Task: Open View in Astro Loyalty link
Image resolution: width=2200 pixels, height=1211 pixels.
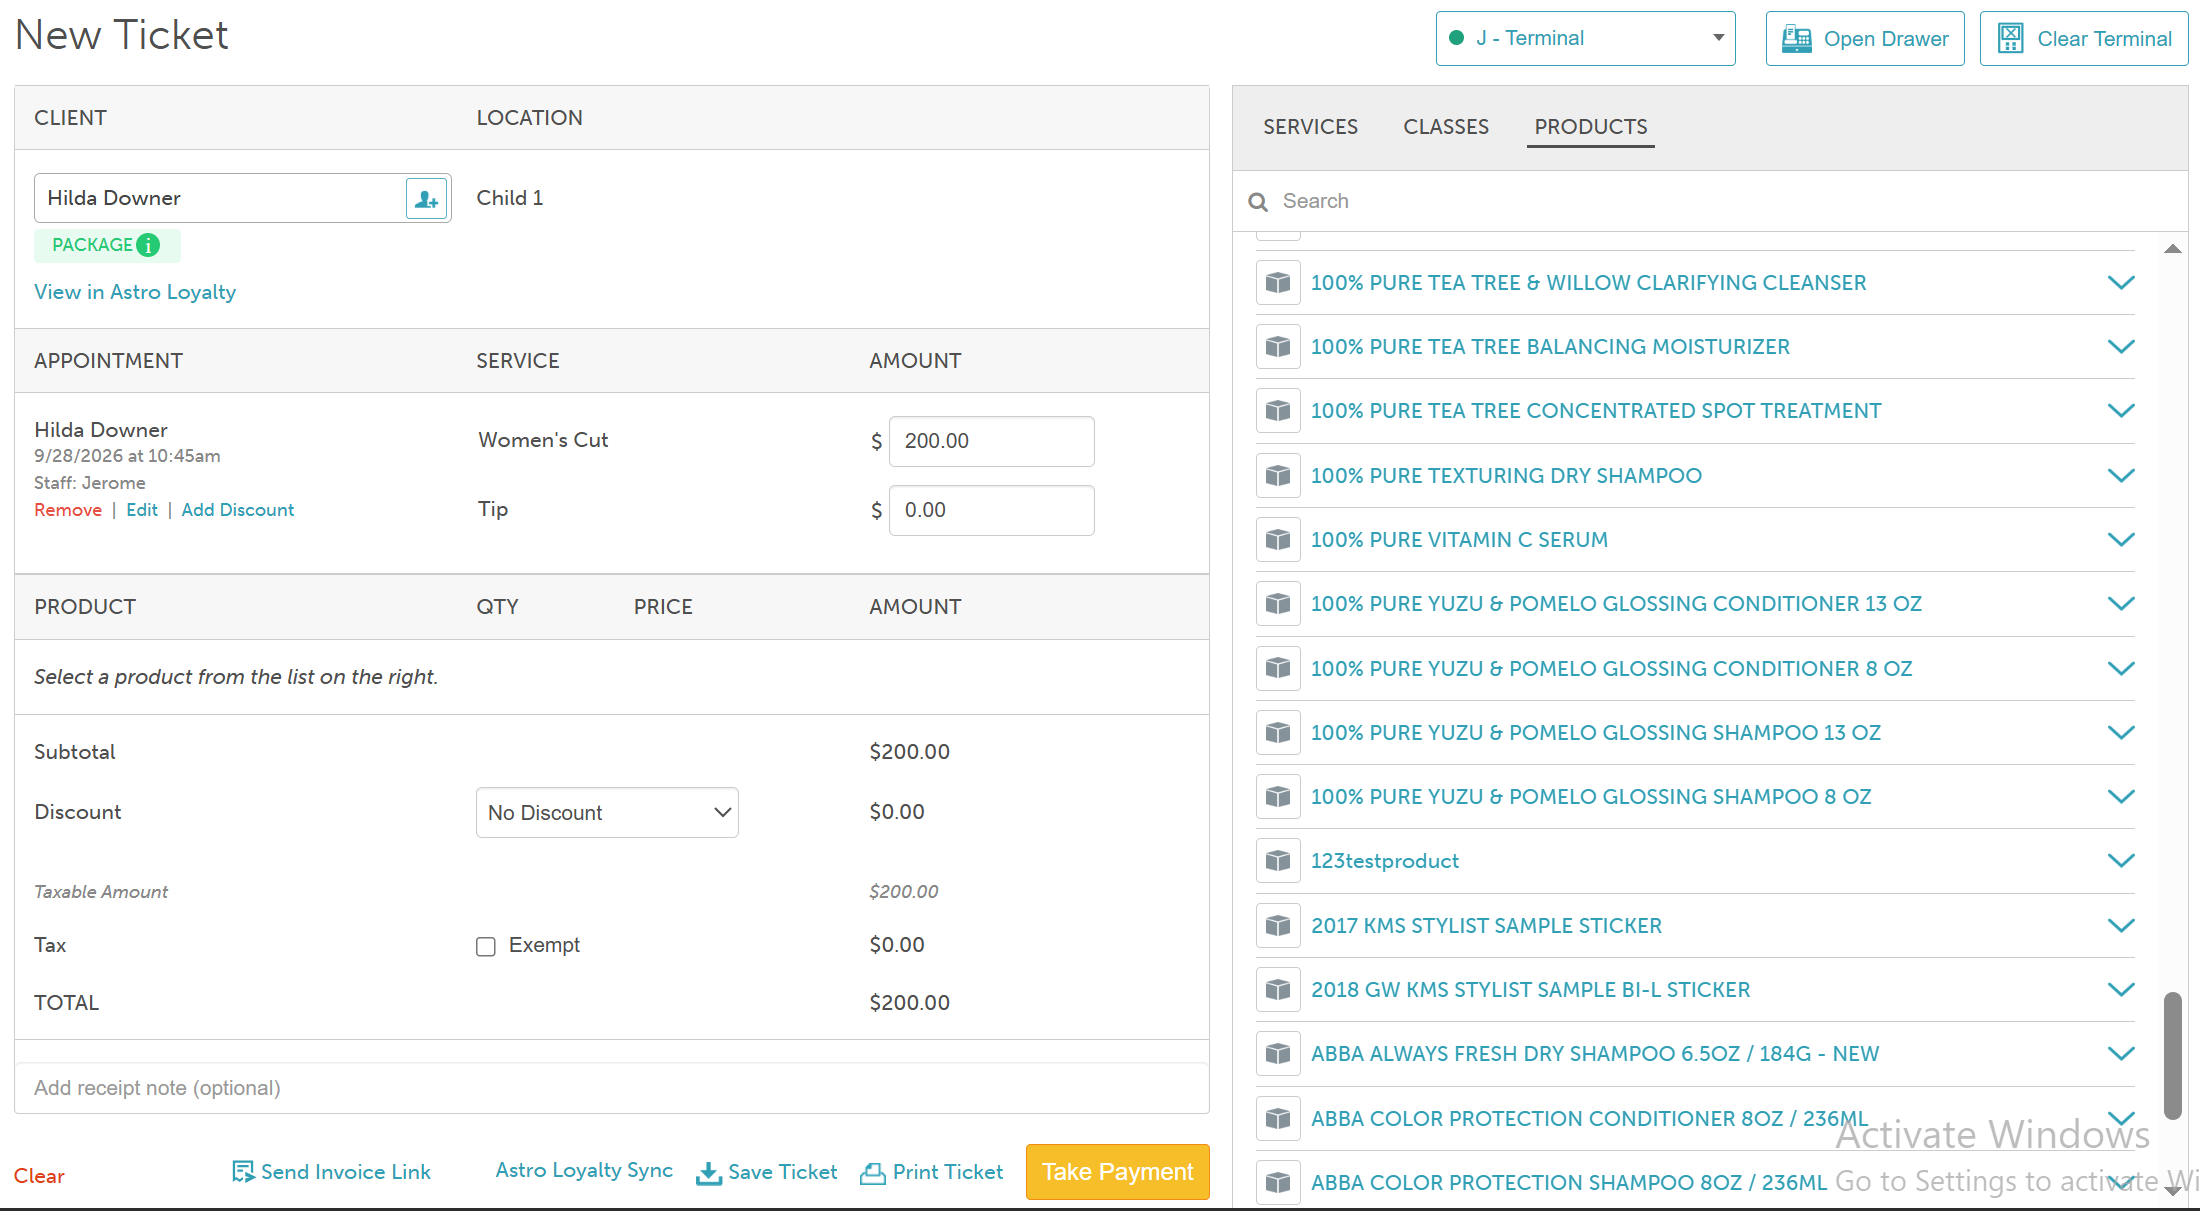Action: [x=135, y=292]
